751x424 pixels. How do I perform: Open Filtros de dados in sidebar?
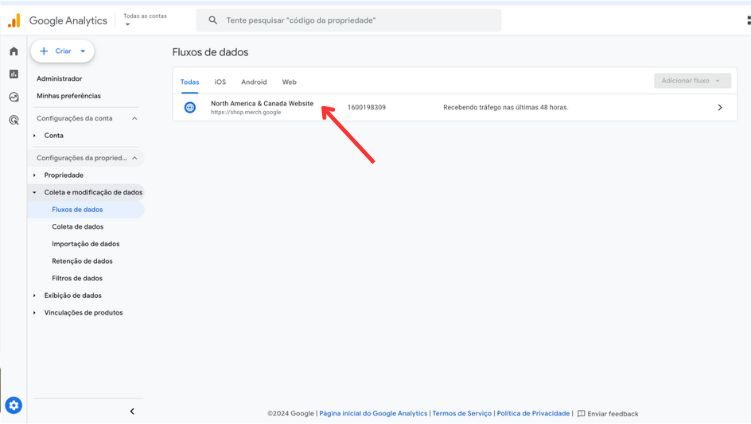pyautogui.click(x=77, y=278)
